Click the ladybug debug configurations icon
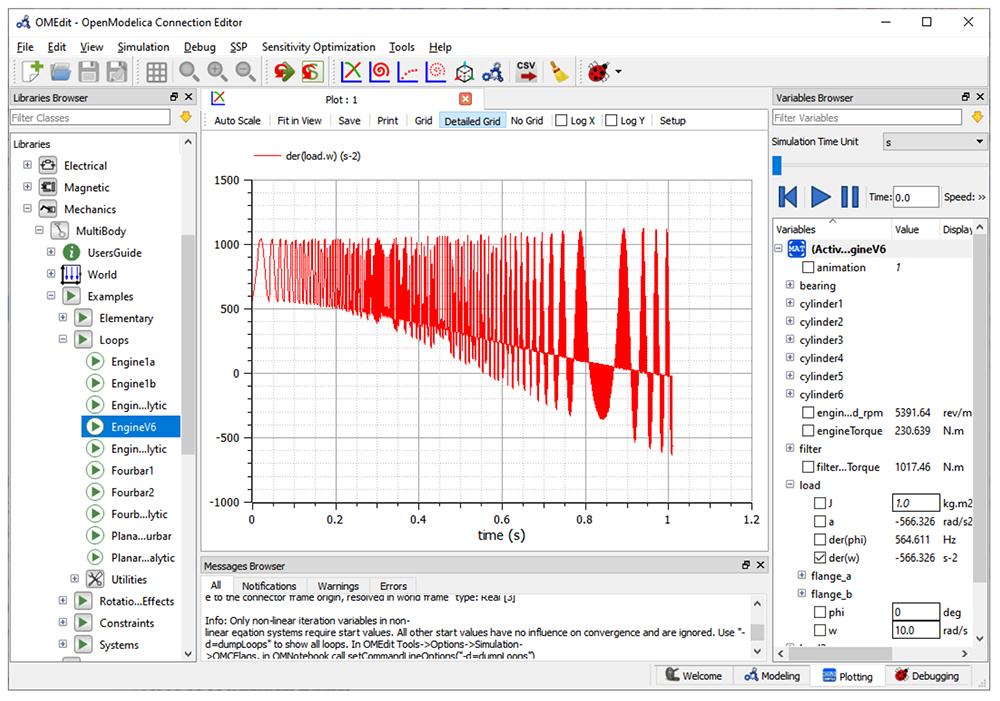Viewport: 1000px width, 701px height. click(598, 71)
